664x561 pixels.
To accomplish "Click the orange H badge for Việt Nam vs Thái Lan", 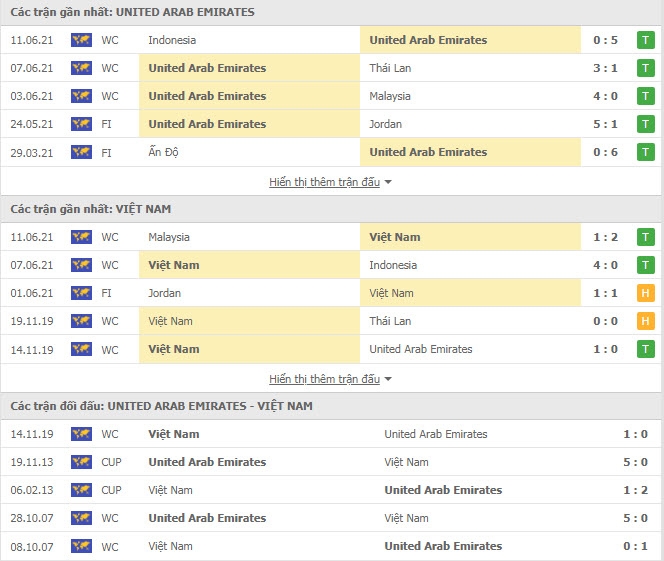I will (645, 321).
